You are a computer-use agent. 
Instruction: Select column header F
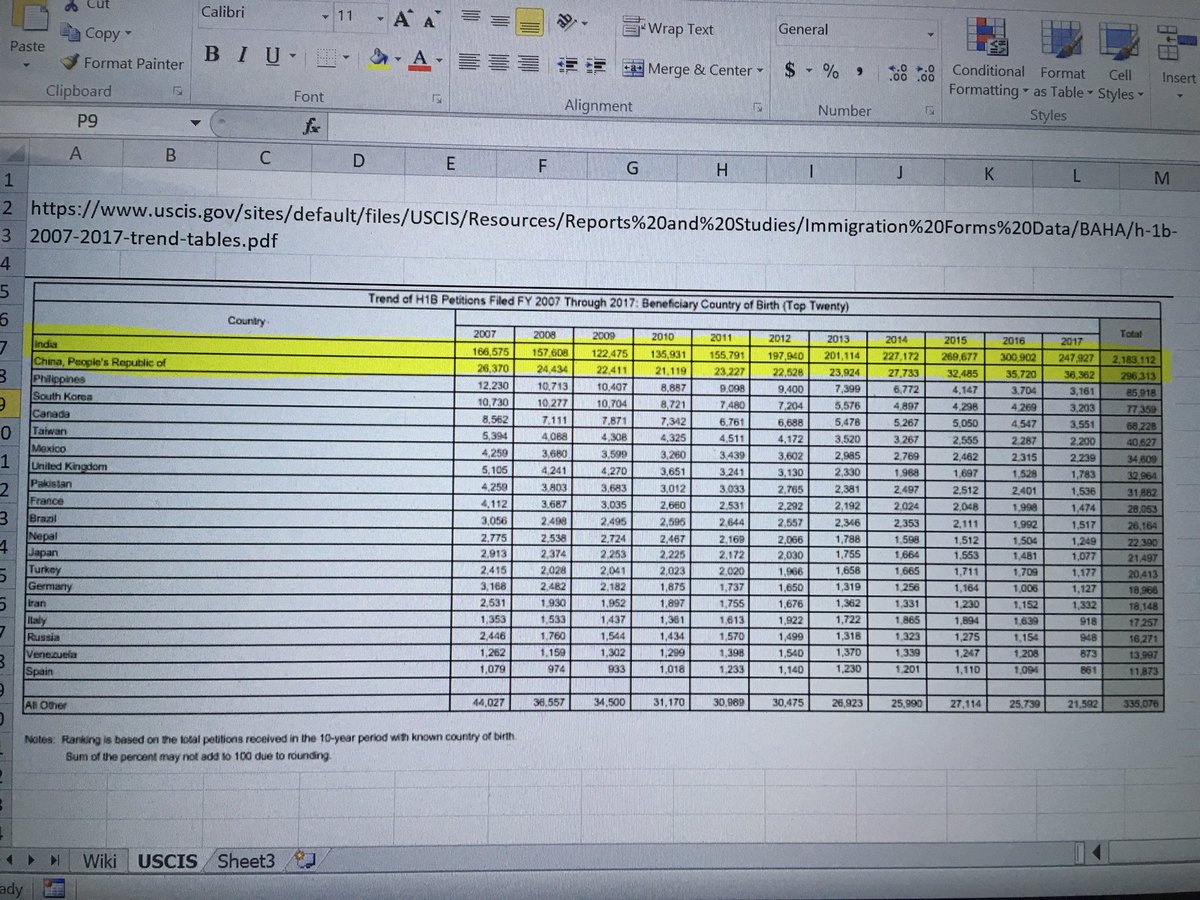tap(541, 166)
